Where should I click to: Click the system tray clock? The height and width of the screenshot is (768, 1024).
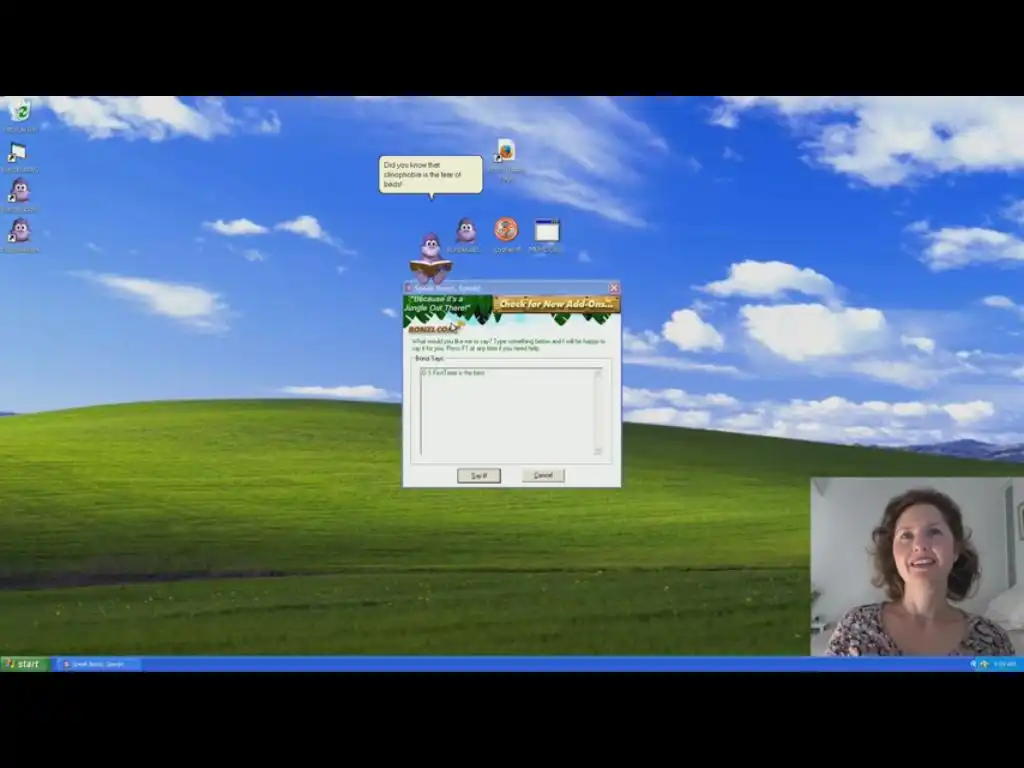click(x=1004, y=664)
